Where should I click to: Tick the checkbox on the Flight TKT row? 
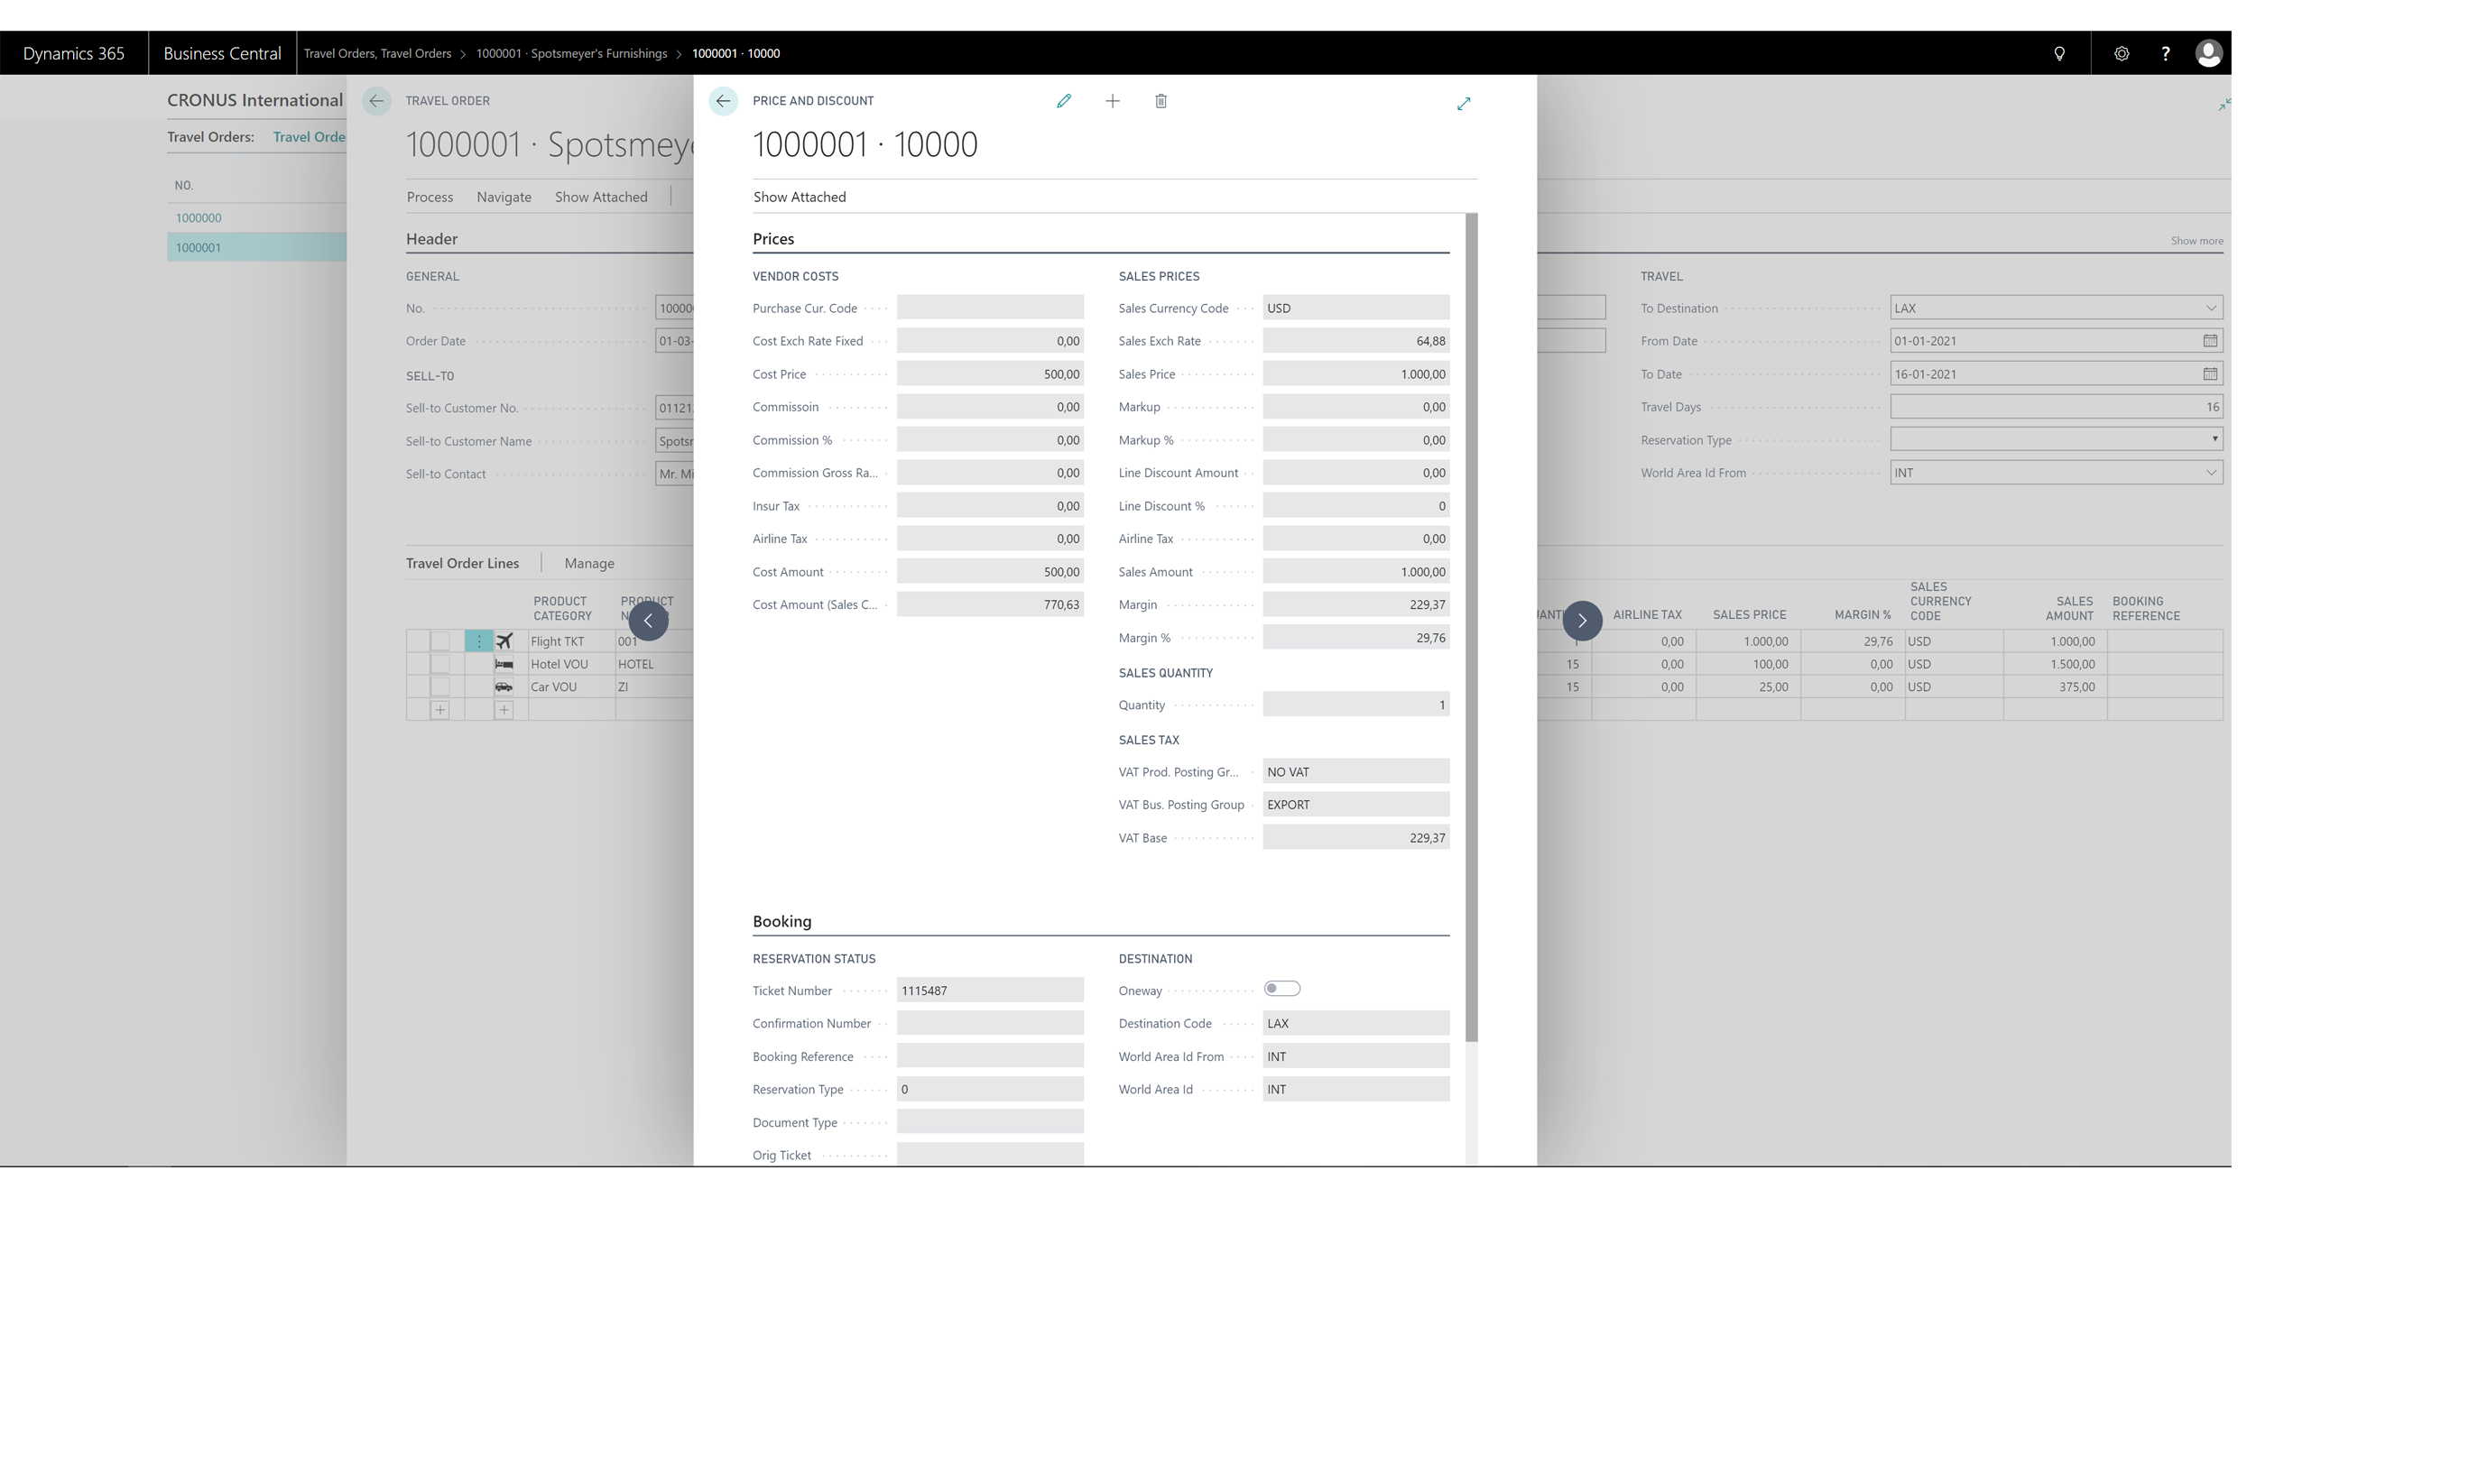tap(440, 641)
